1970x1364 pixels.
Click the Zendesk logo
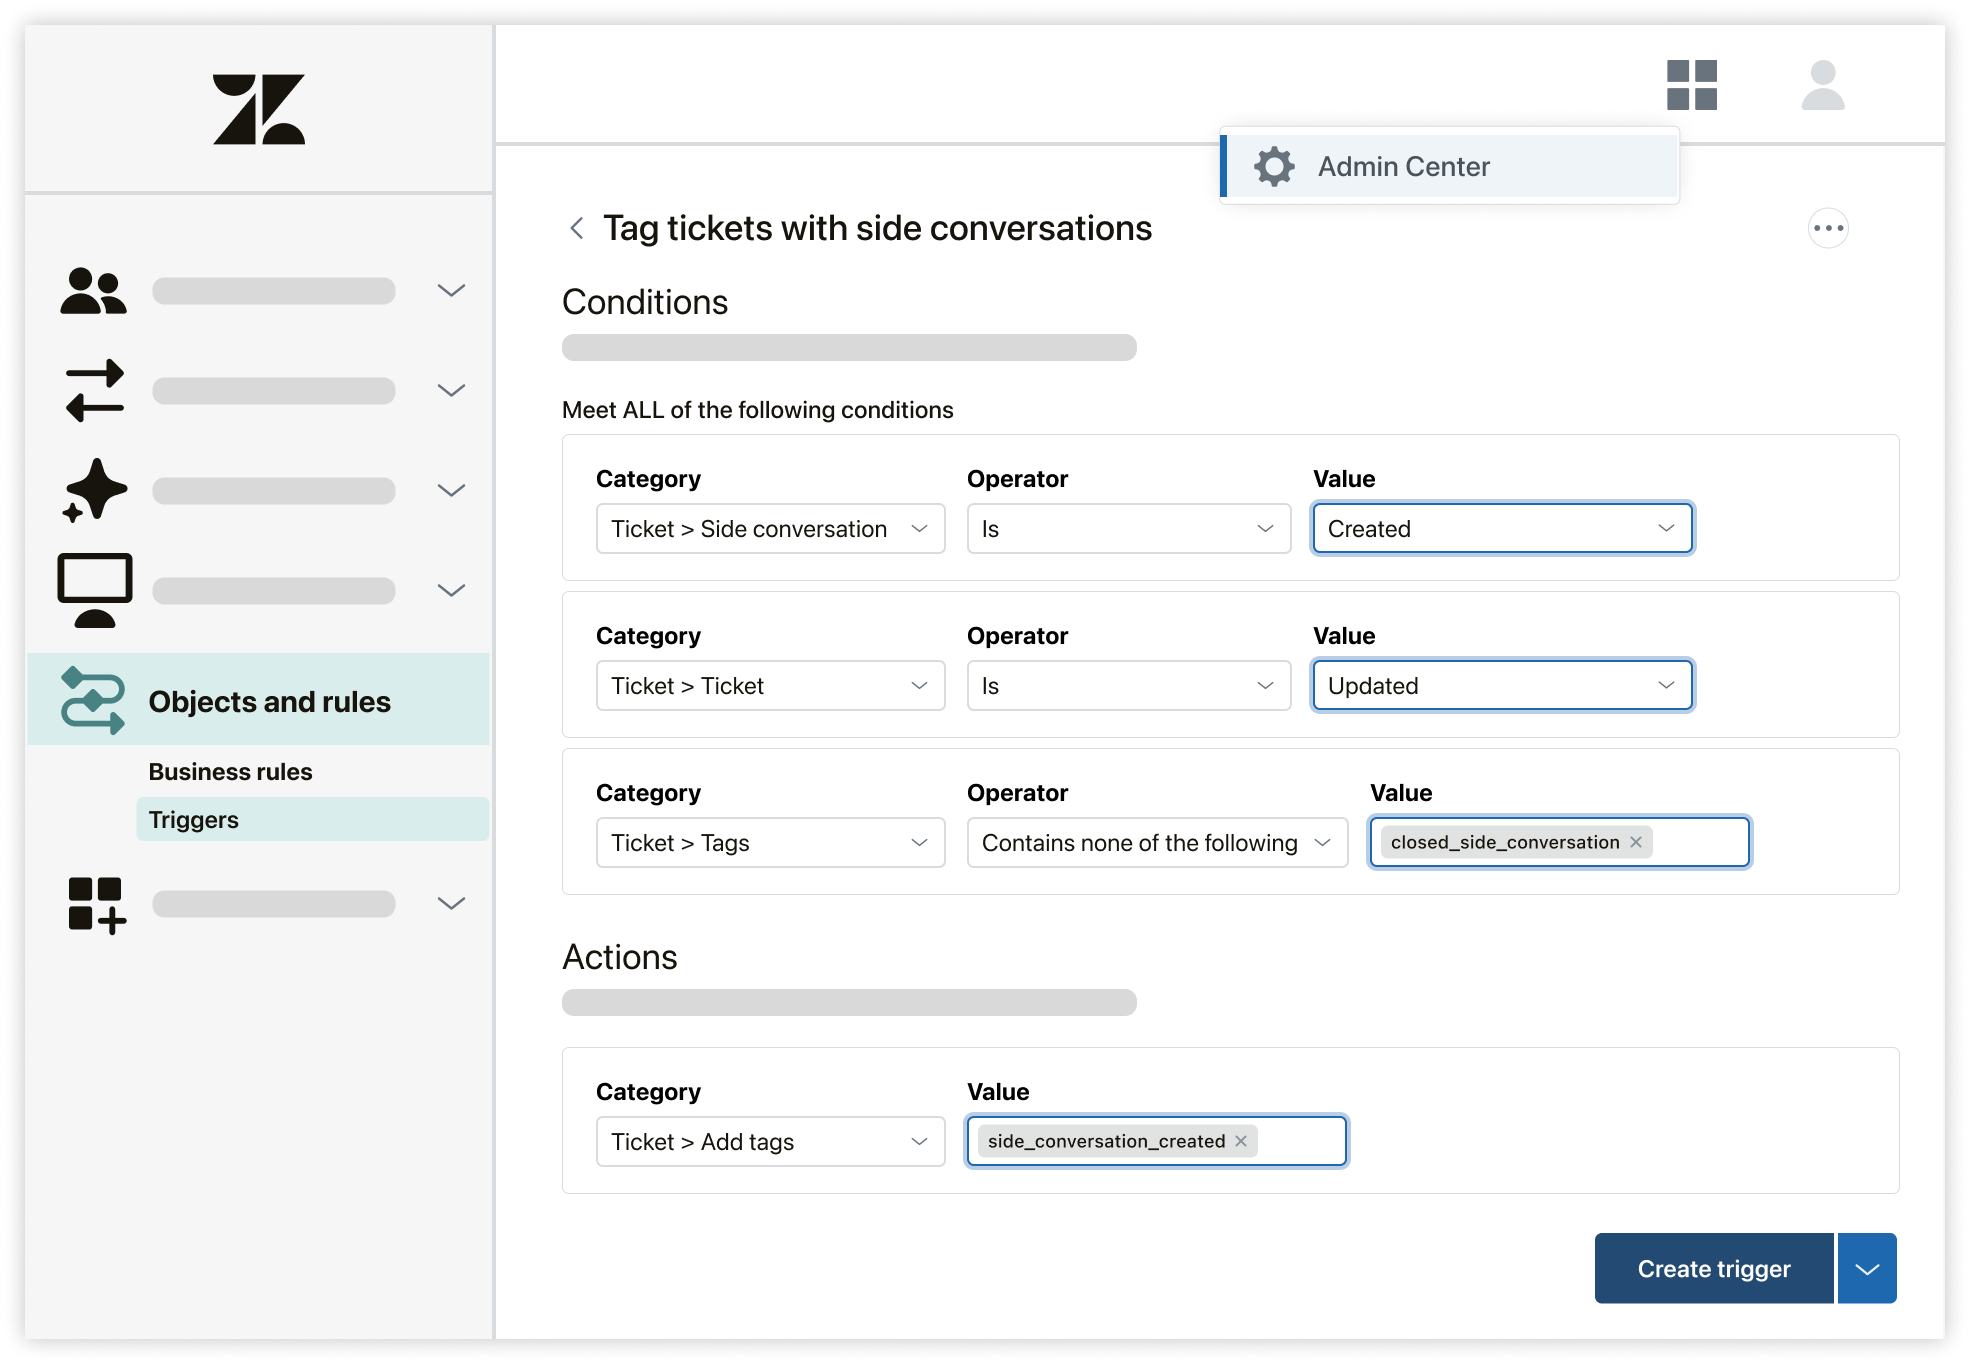click(259, 110)
